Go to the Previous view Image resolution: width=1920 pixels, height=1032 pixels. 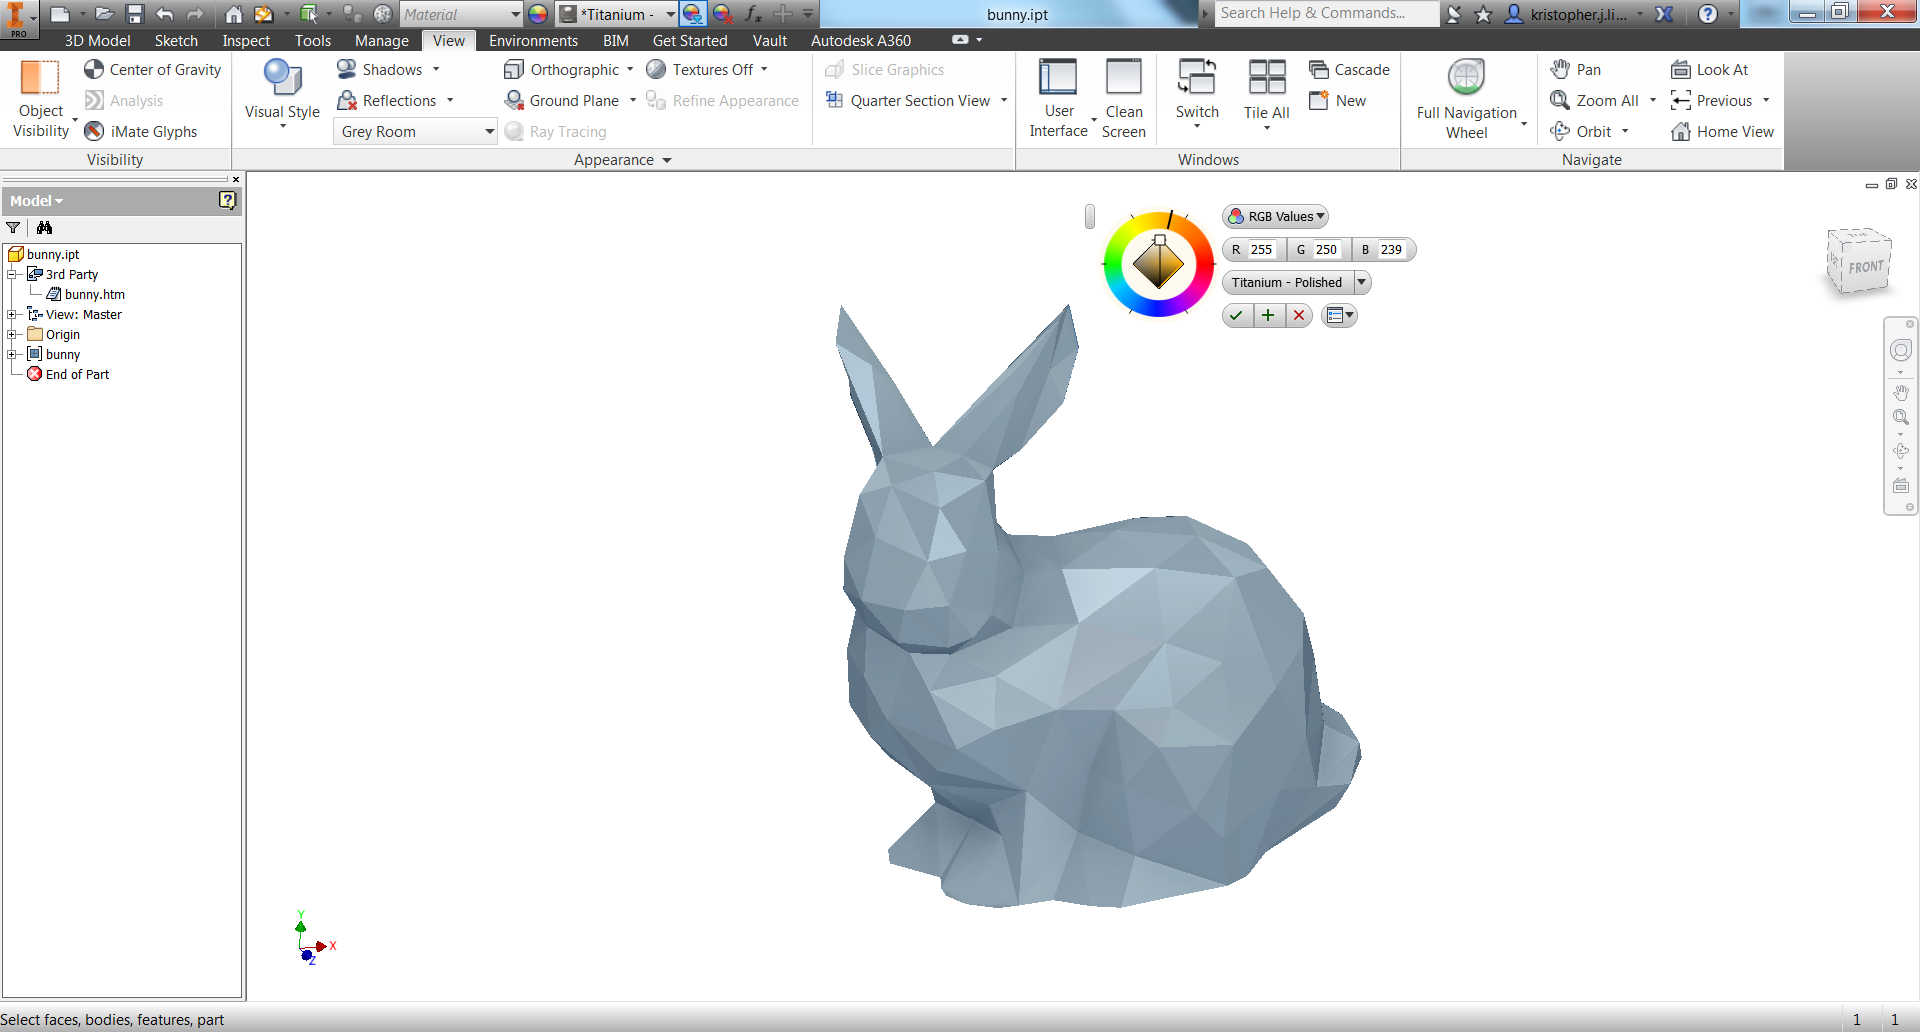1712,100
